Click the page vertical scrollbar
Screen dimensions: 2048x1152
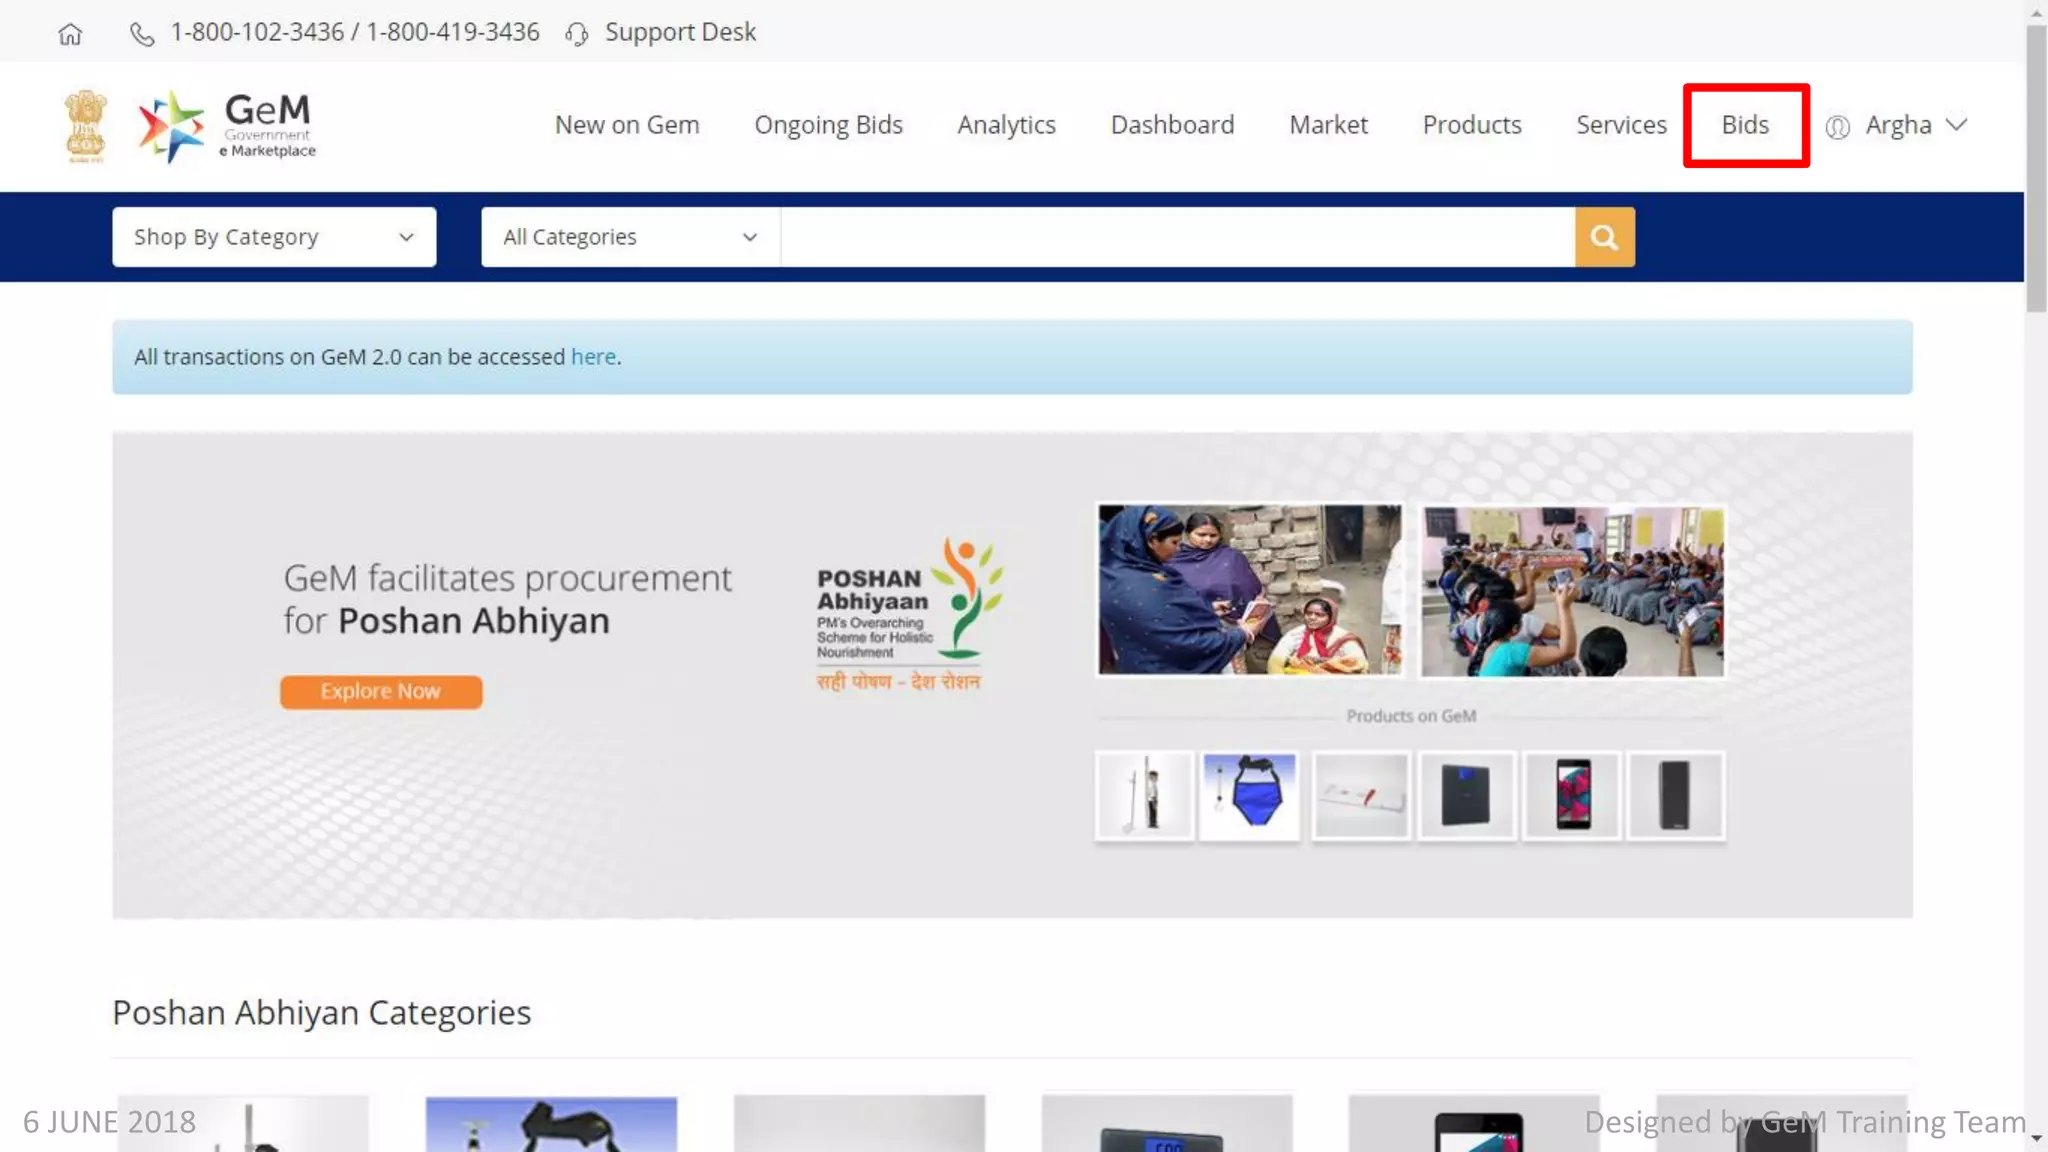point(2036,170)
